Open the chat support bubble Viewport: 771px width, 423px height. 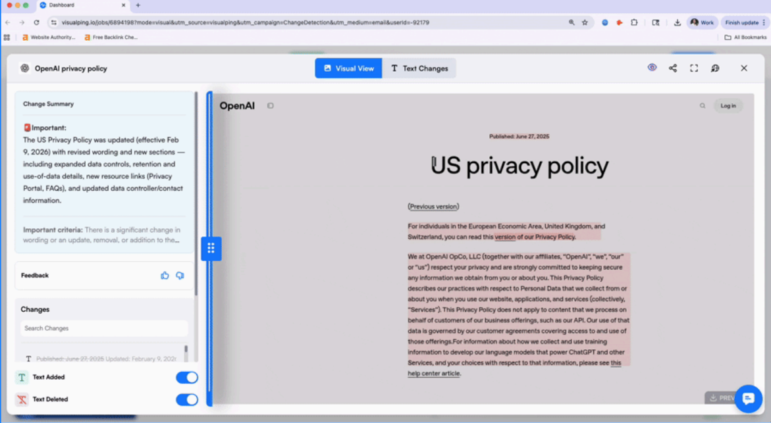[748, 398]
